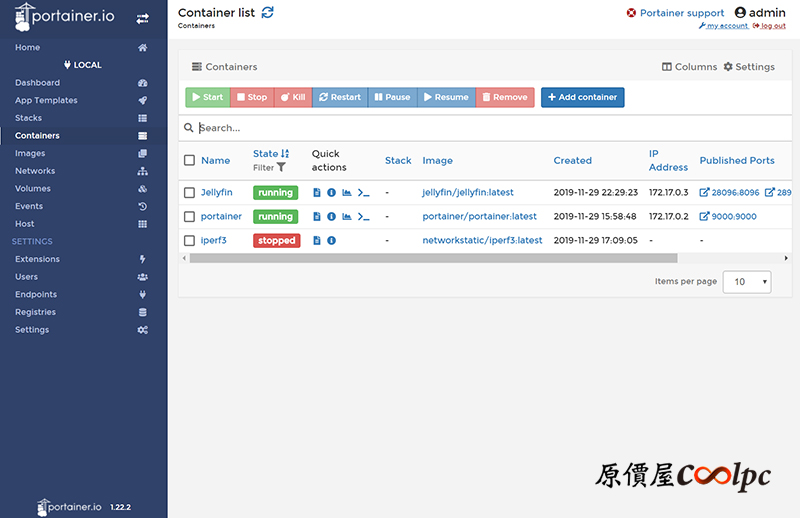800x518 pixels.
Task: Open the Jellyfin container name link
Action: pyautogui.click(x=216, y=192)
